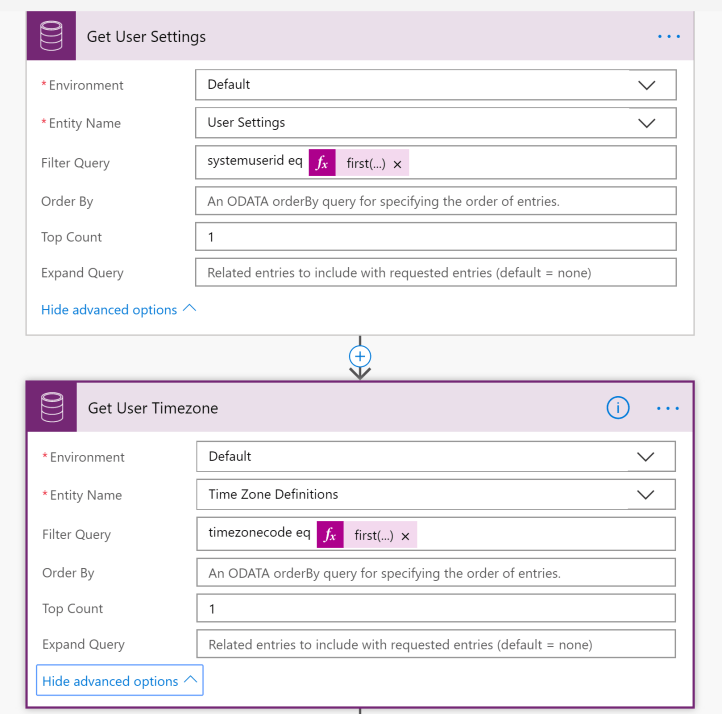
Task: Click Order By field in Get User Settings
Action: [x=435, y=201]
